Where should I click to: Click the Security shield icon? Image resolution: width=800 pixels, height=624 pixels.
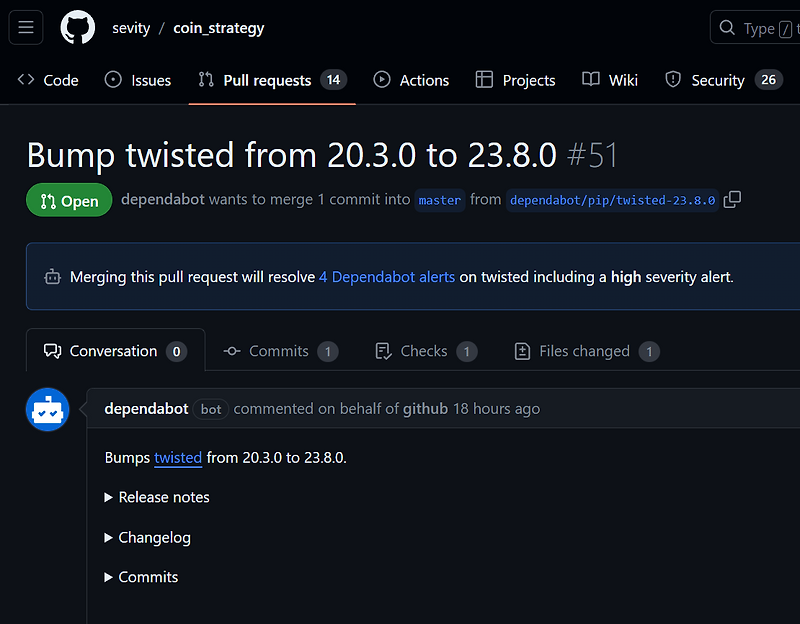pos(675,80)
